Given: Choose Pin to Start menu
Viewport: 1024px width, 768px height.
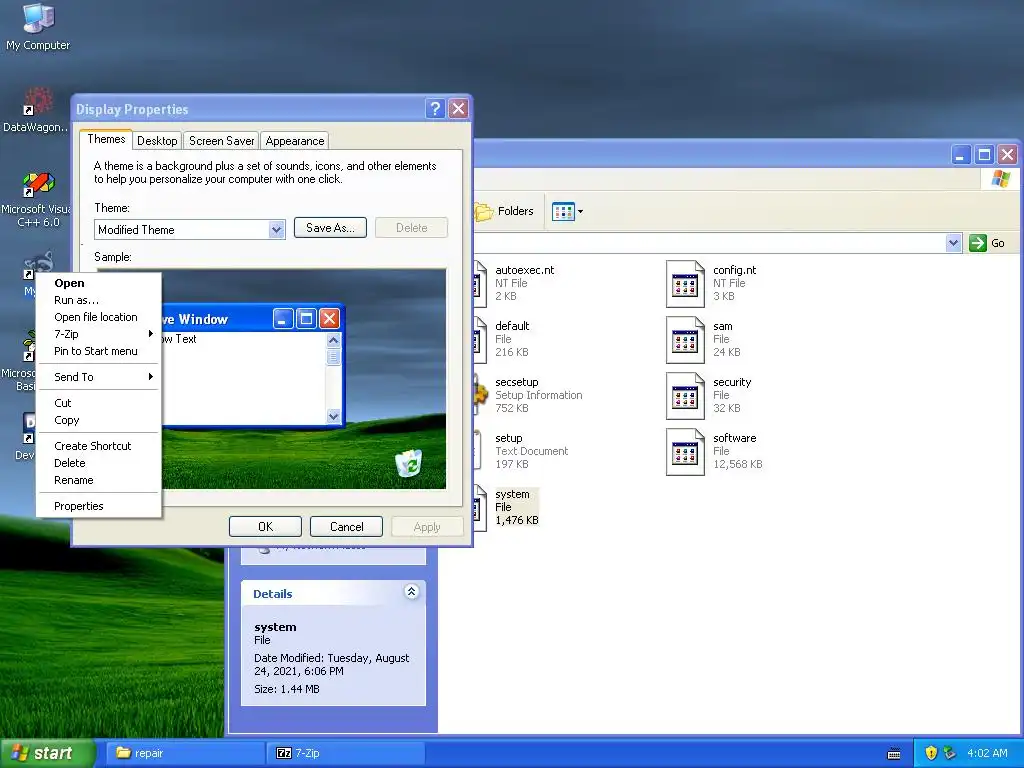Looking at the screenshot, I should coord(98,351).
